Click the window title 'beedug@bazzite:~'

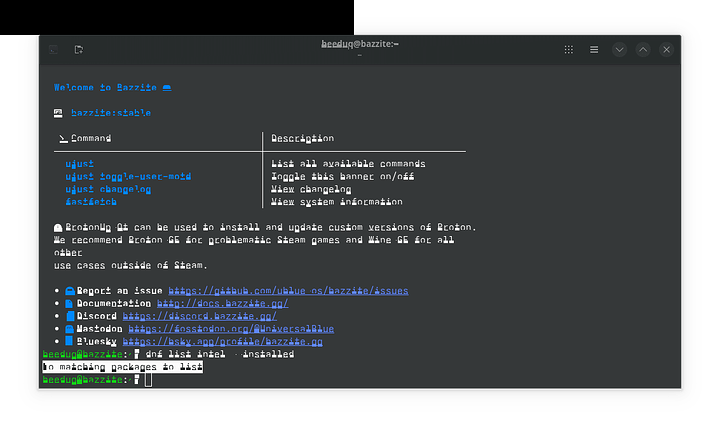[360, 44]
